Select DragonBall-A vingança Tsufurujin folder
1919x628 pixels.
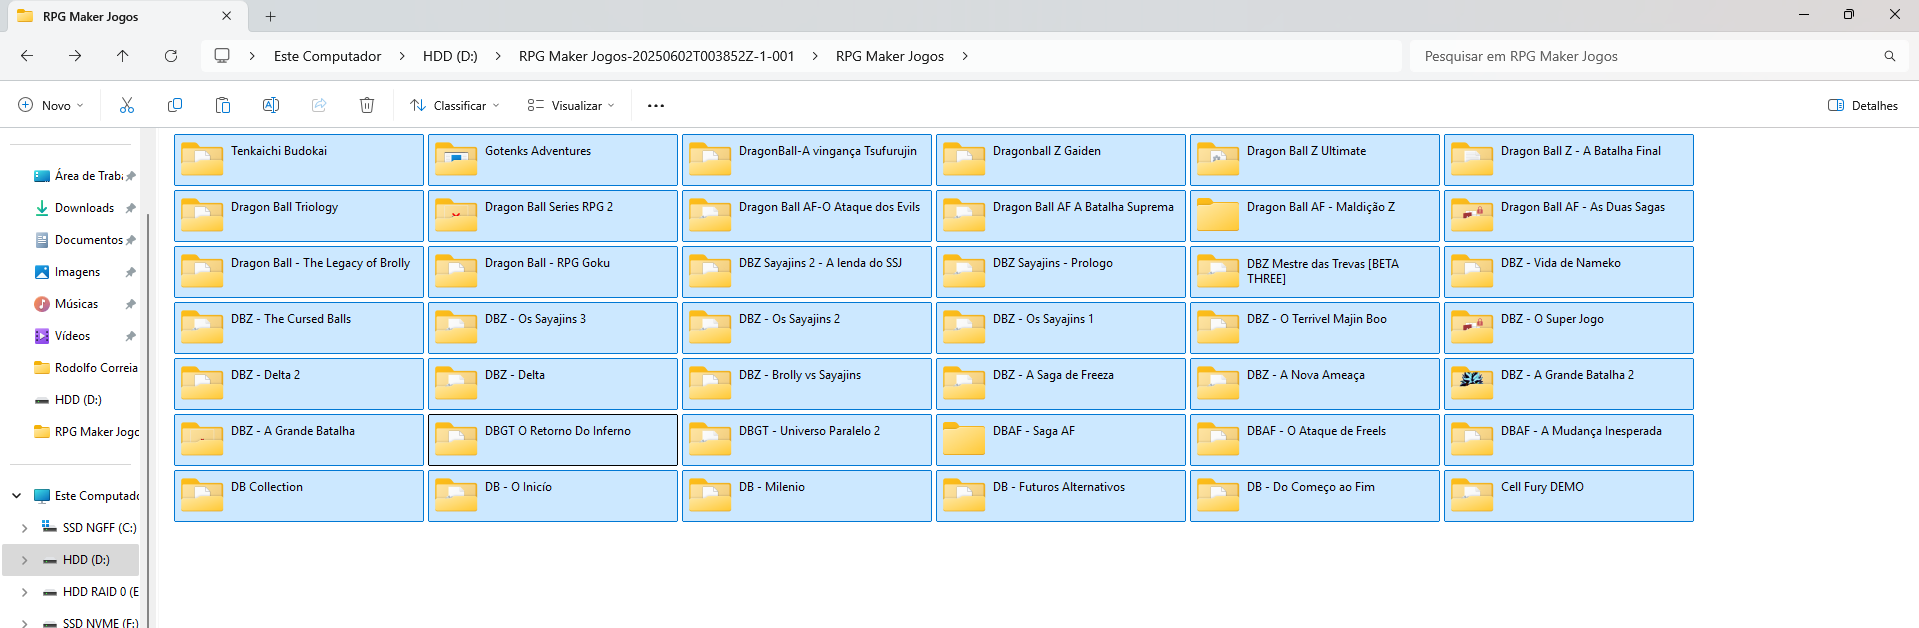coord(807,160)
